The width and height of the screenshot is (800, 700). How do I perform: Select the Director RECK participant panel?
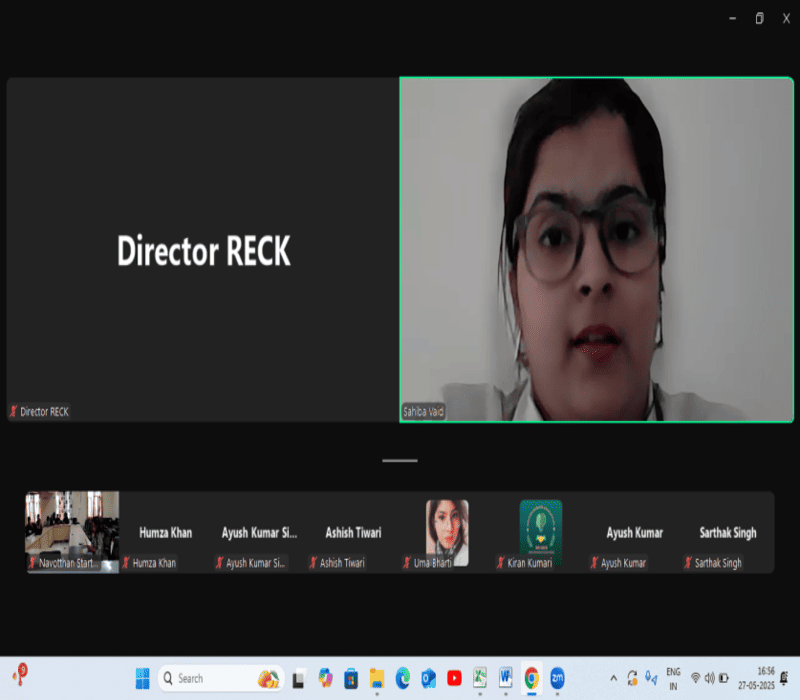point(203,250)
